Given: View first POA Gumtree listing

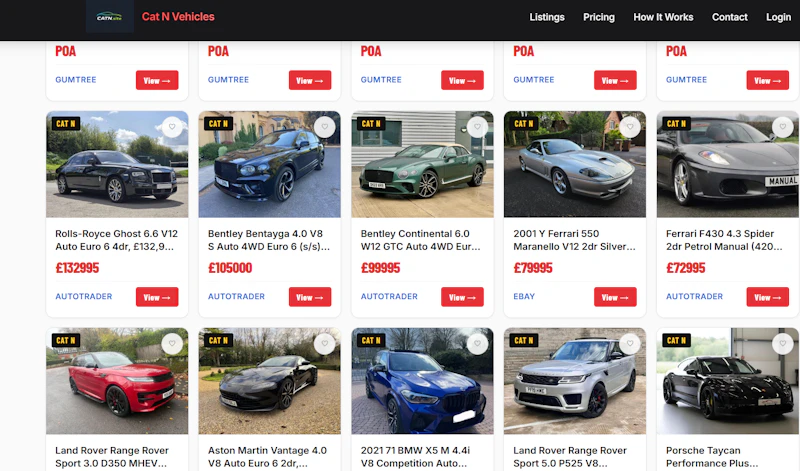Looking at the screenshot, I should coord(157,80).
